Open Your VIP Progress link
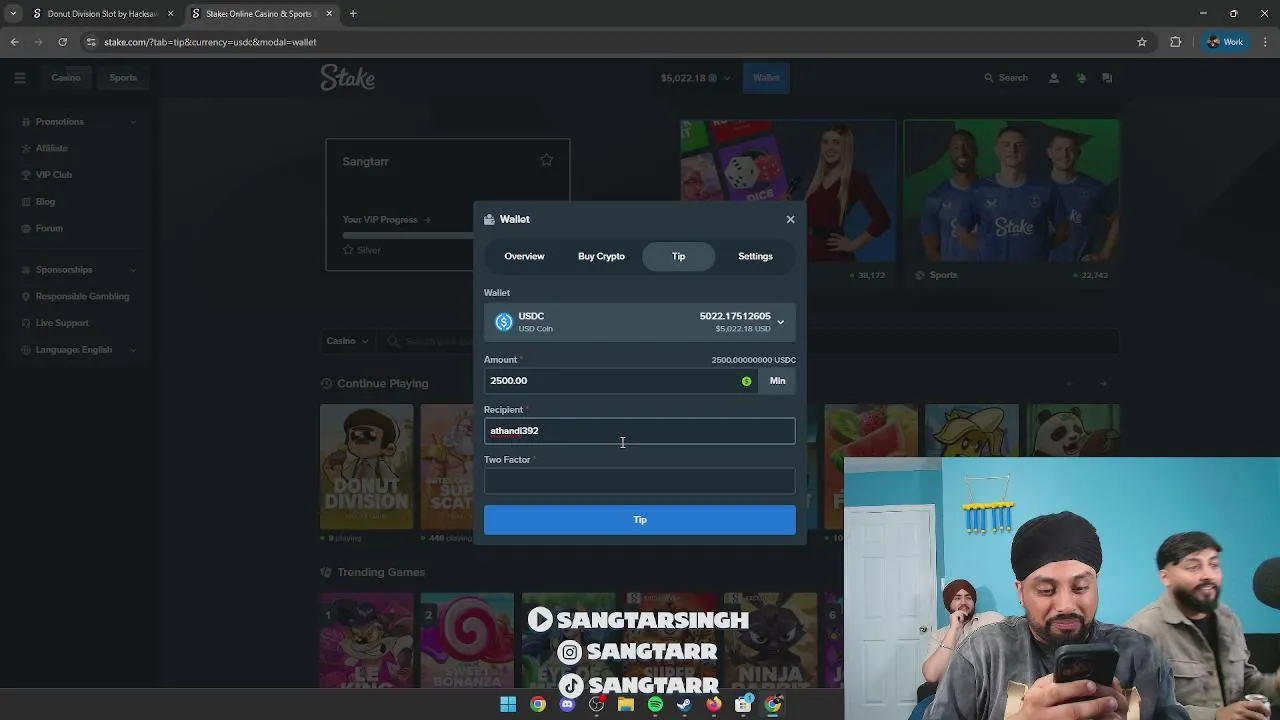The height and width of the screenshot is (720, 1280). coord(386,220)
